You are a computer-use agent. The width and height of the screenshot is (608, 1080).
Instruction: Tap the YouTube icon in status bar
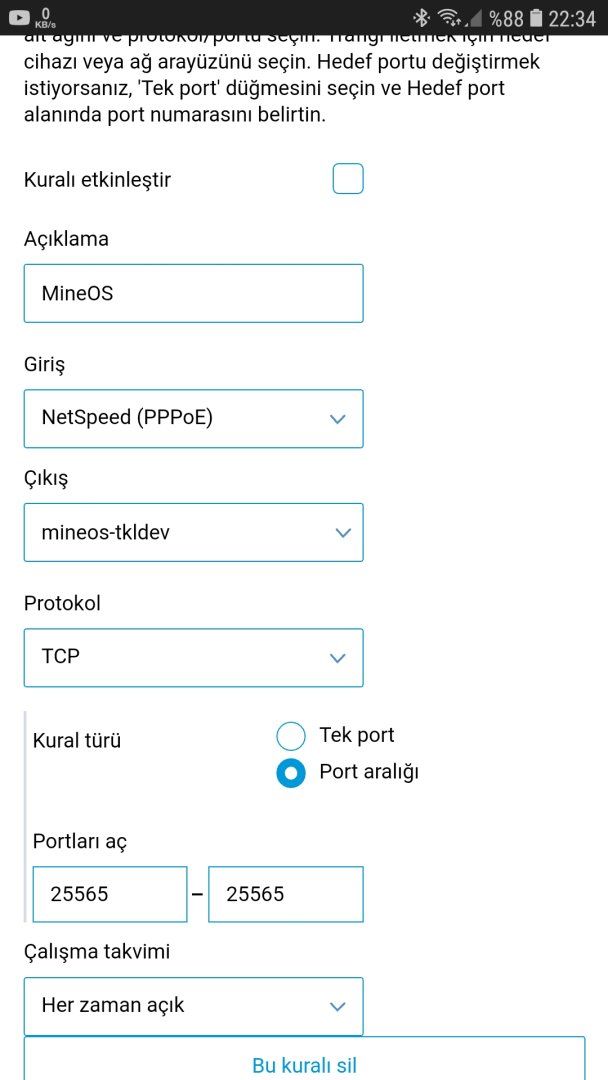(x=18, y=17)
